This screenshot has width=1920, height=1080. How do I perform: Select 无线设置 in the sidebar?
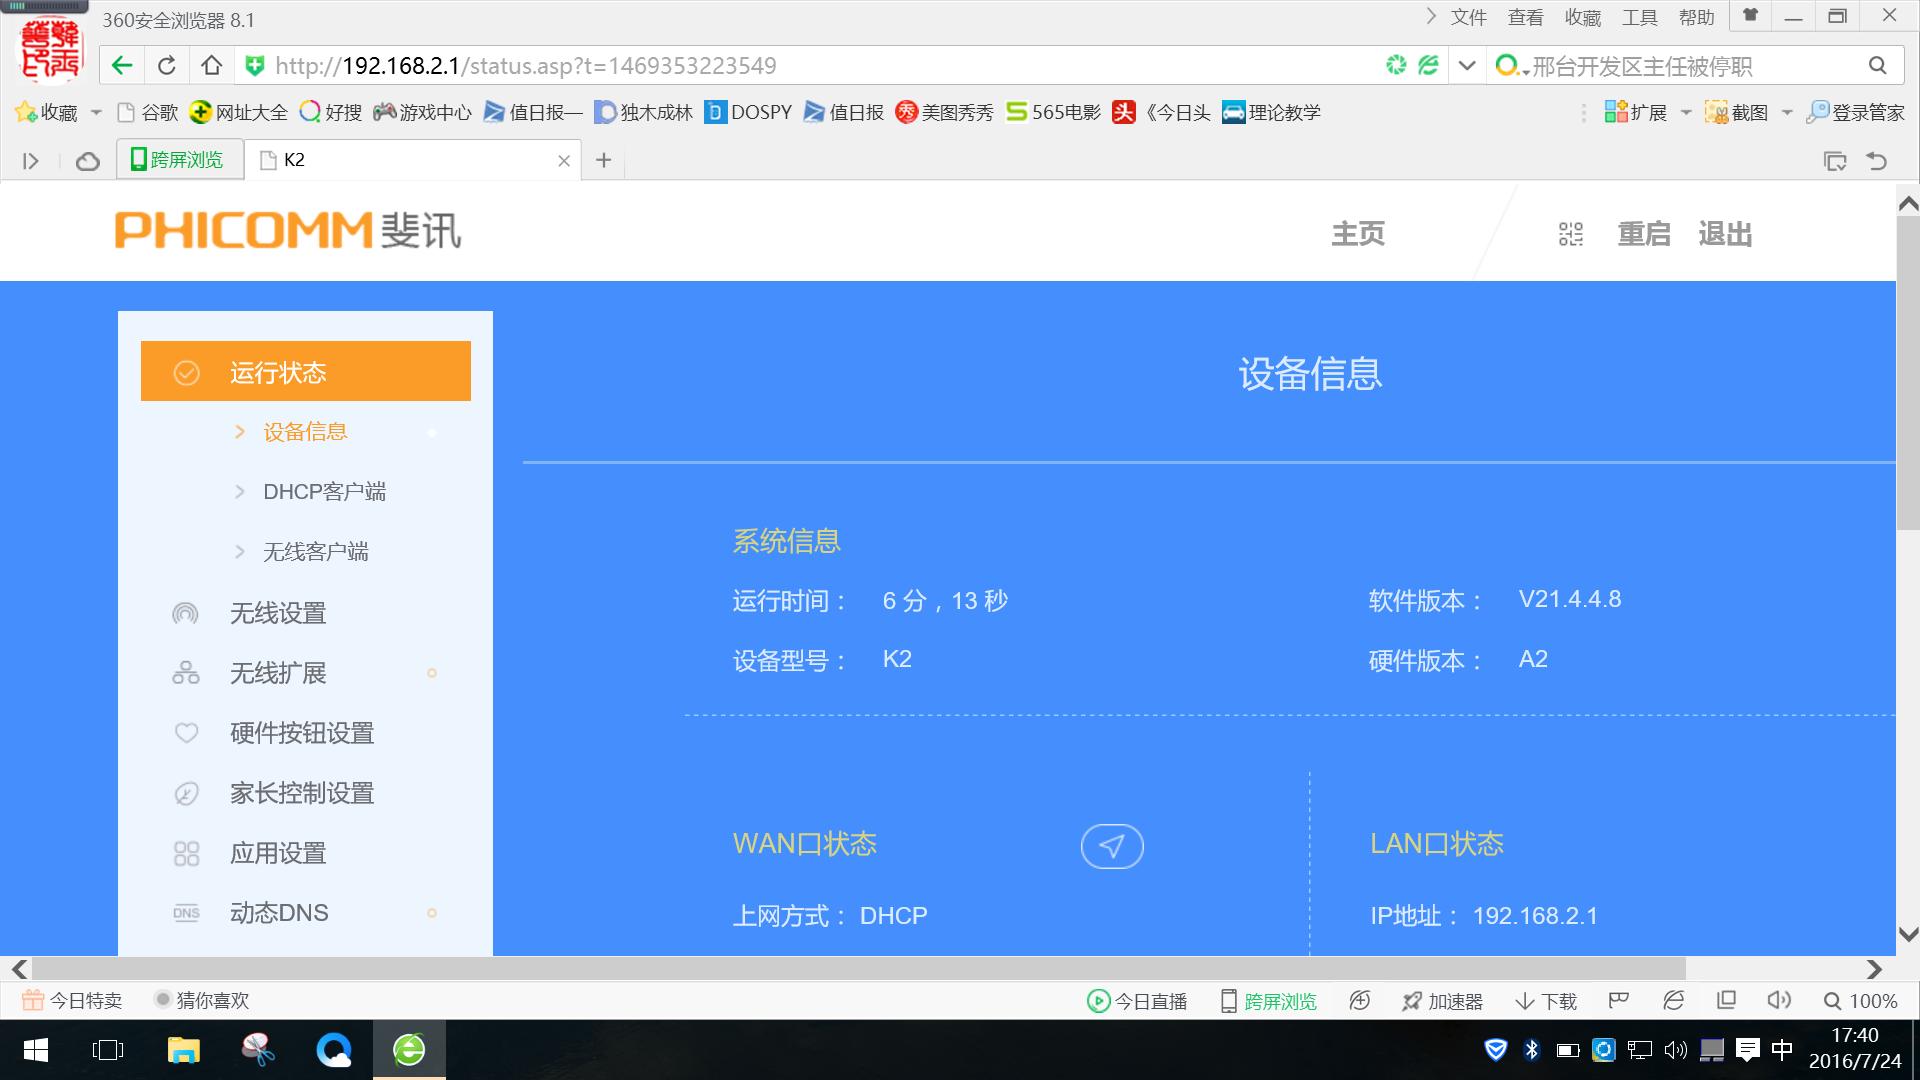(x=276, y=613)
